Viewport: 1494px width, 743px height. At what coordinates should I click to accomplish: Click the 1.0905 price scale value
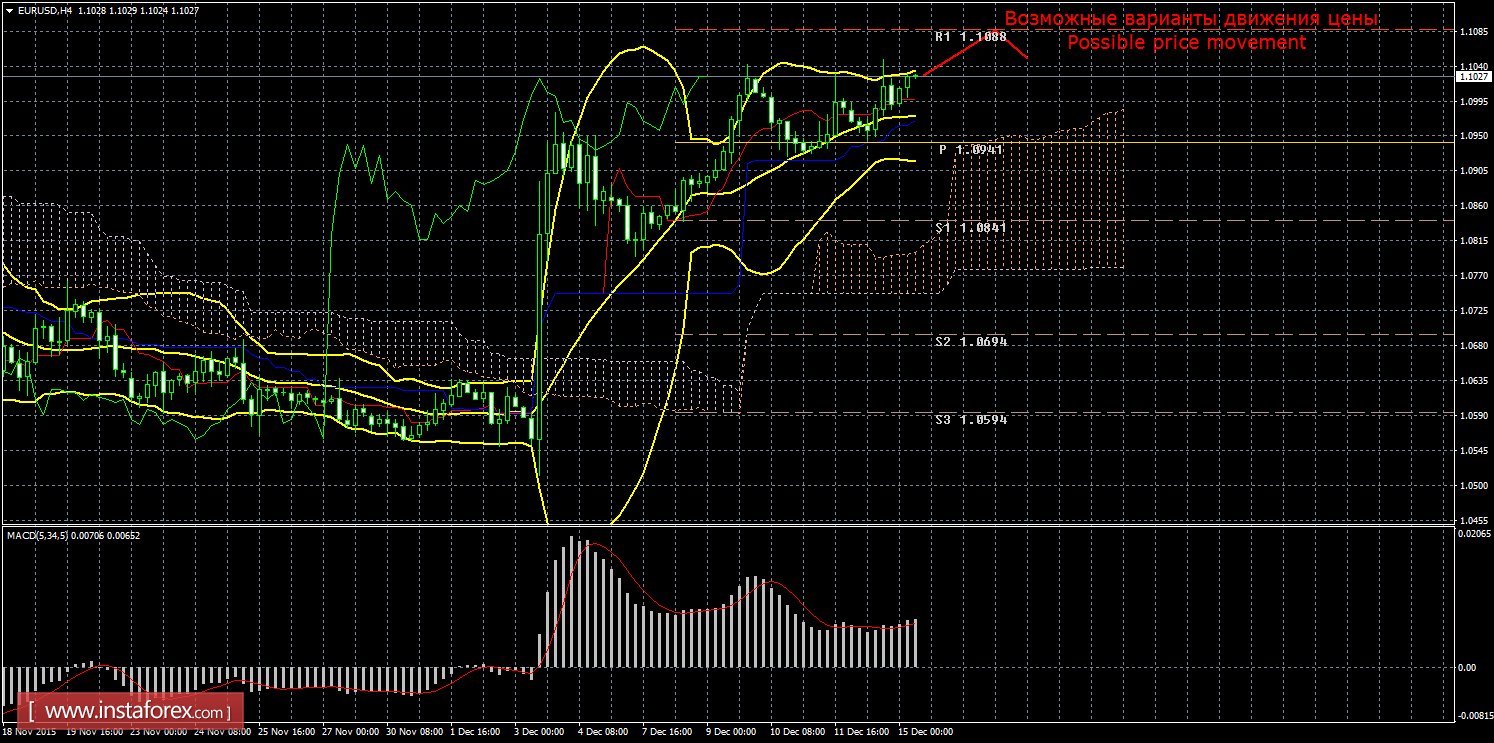point(1473,171)
